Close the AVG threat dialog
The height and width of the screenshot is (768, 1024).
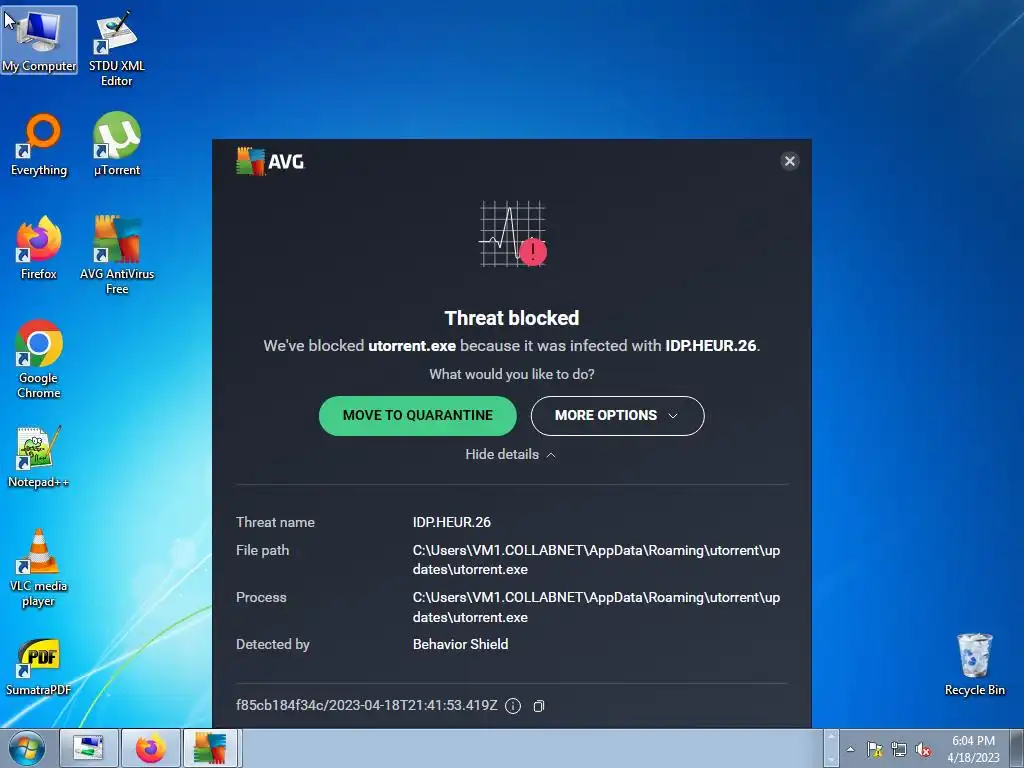pos(790,161)
